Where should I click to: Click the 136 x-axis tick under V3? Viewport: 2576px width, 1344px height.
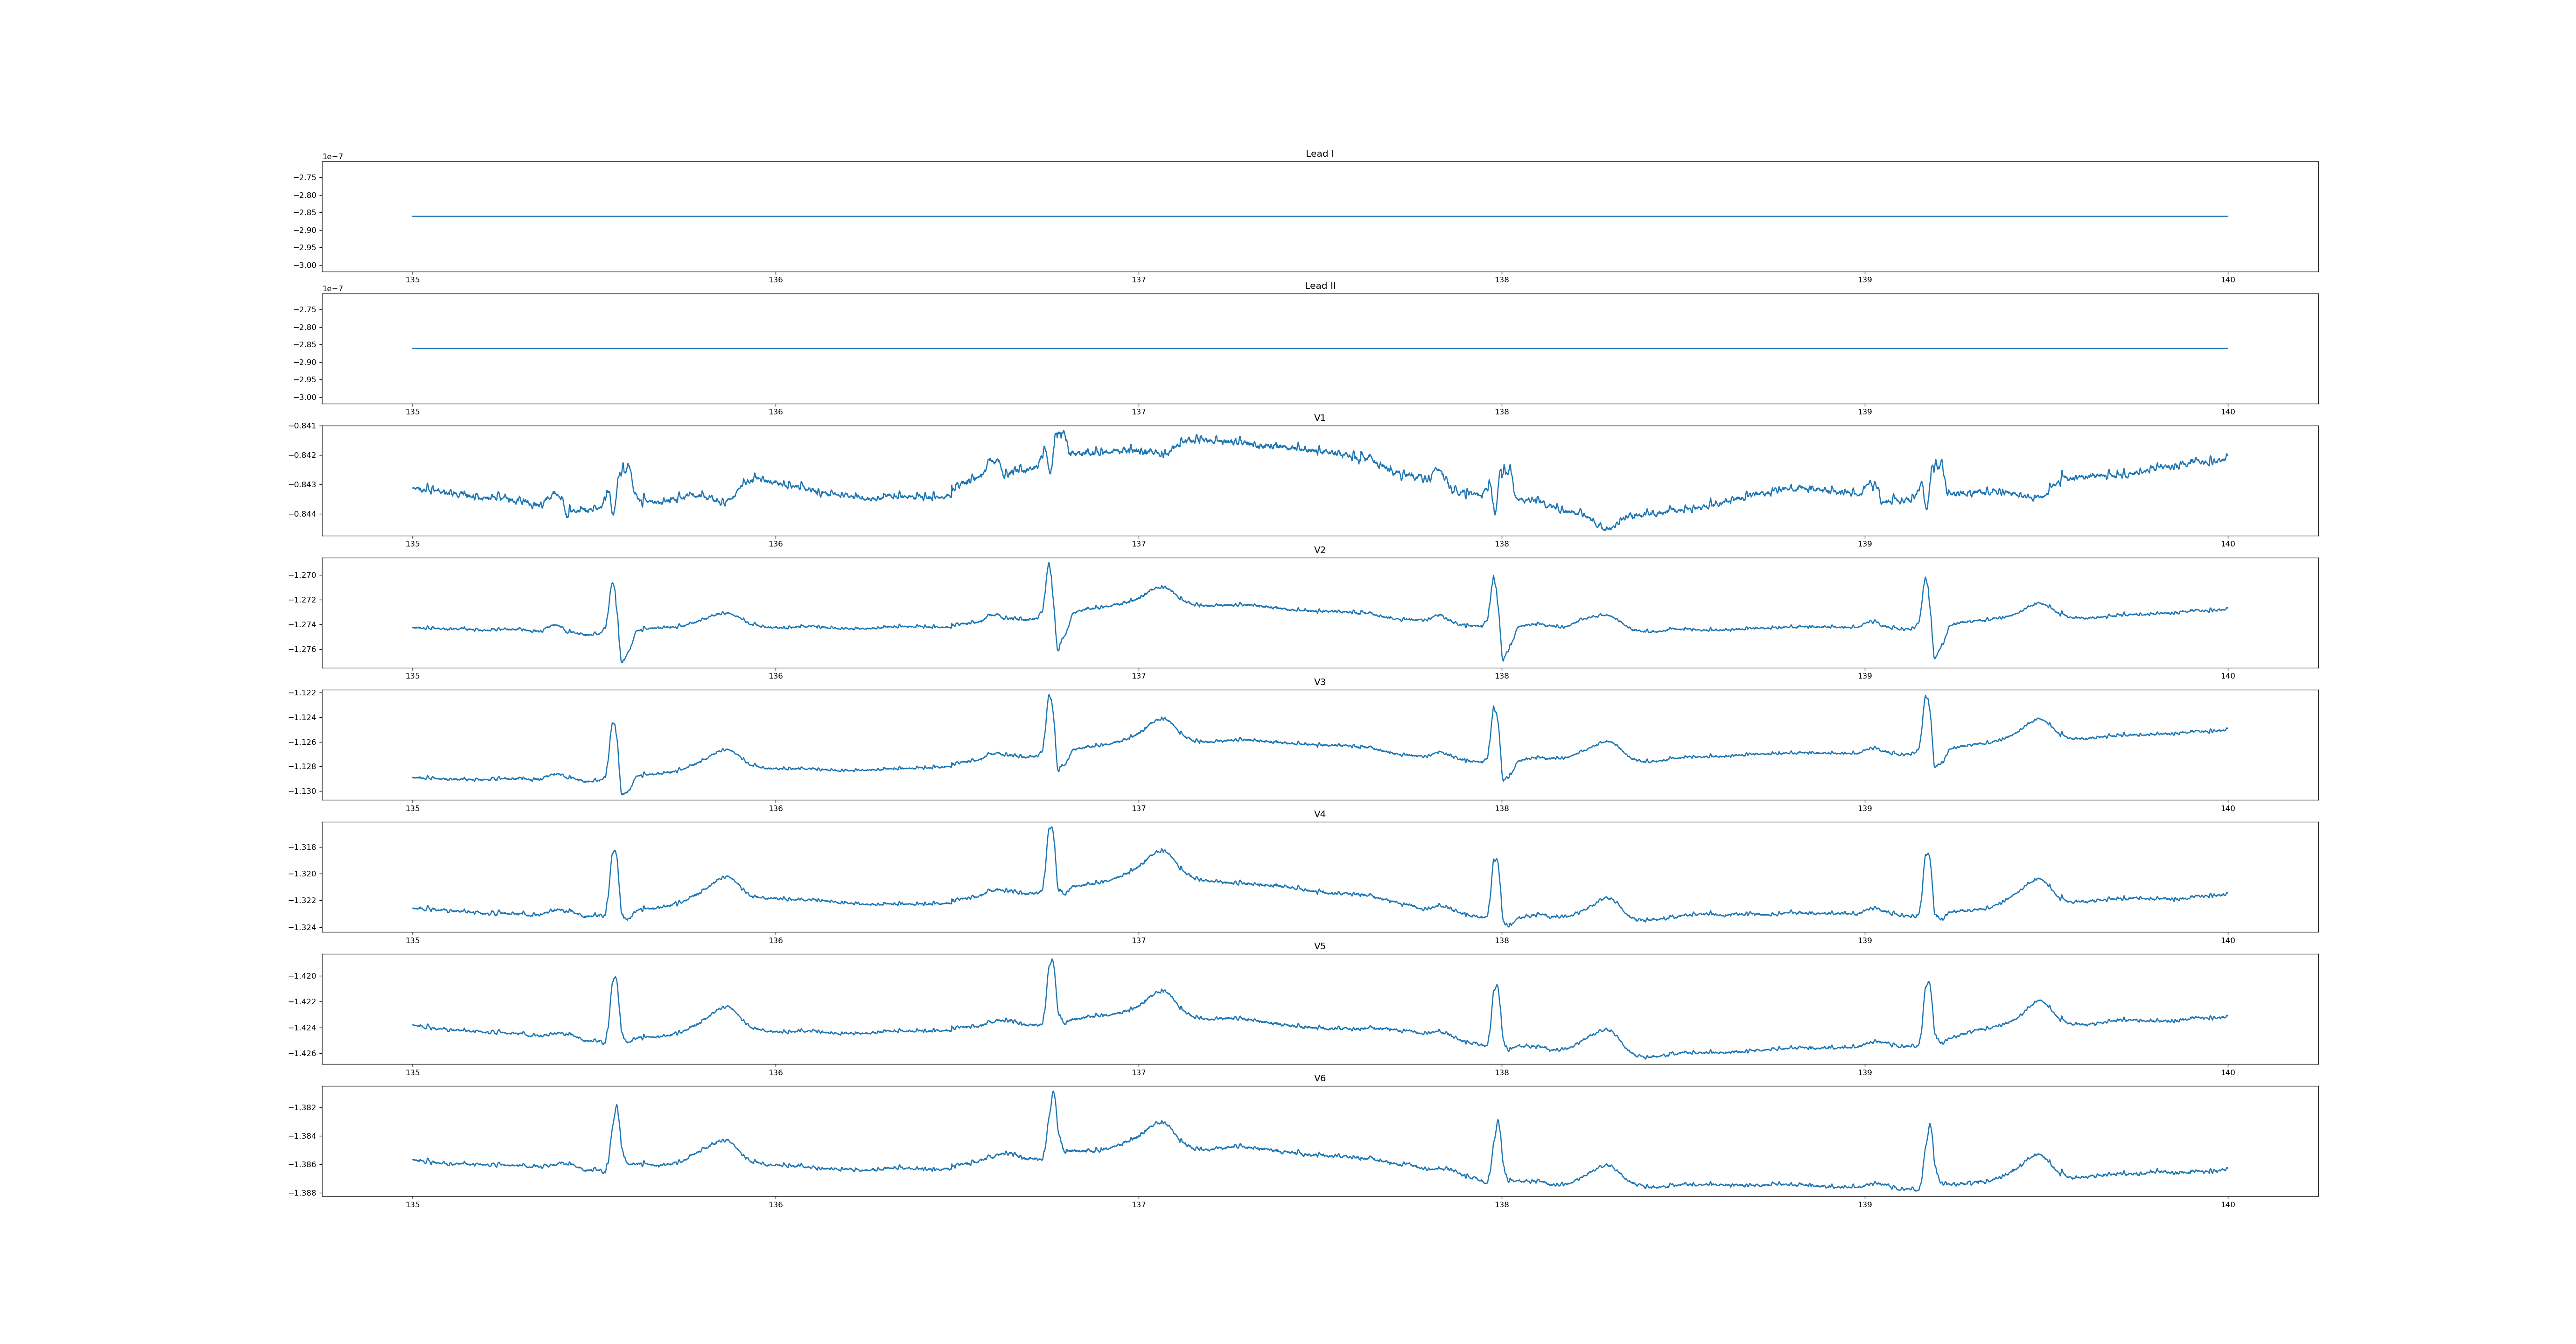[x=775, y=808]
